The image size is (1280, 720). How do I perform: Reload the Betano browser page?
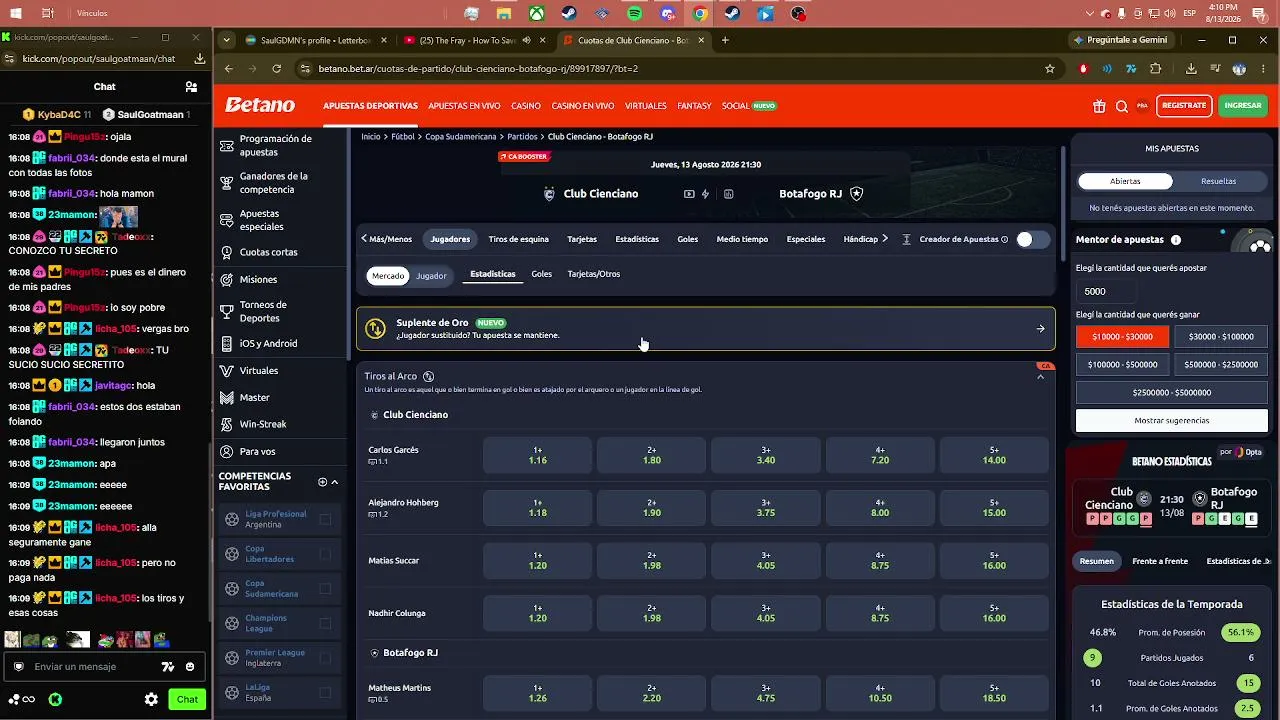[277, 69]
